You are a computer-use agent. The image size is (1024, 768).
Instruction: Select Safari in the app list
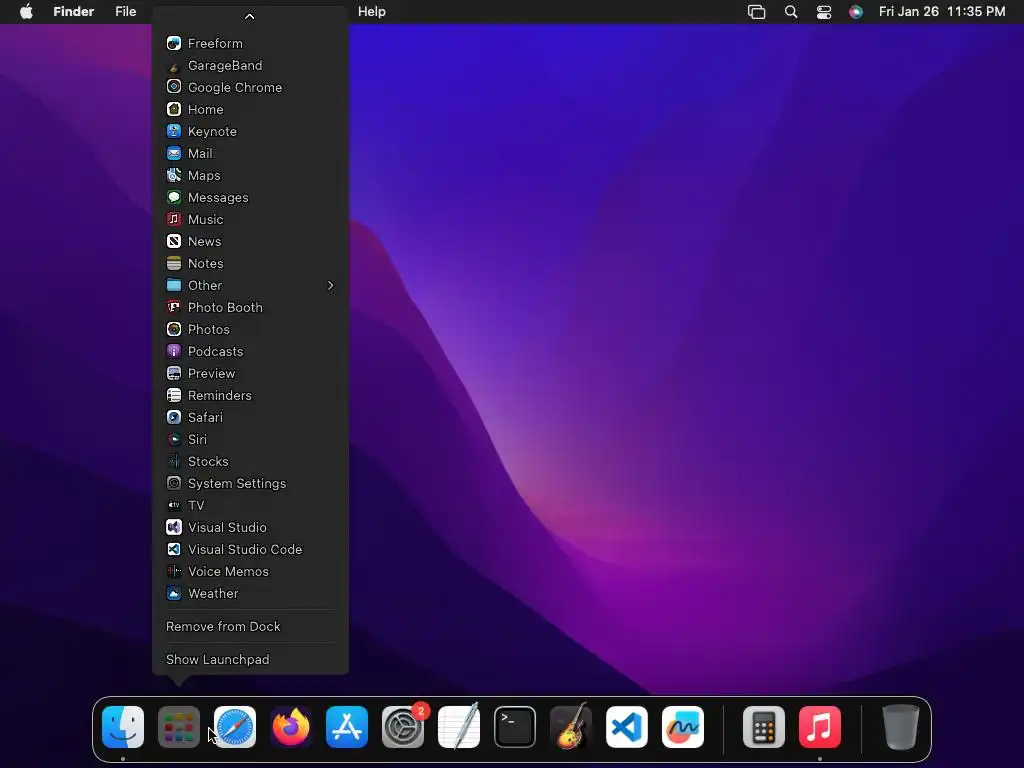[x=250, y=417]
